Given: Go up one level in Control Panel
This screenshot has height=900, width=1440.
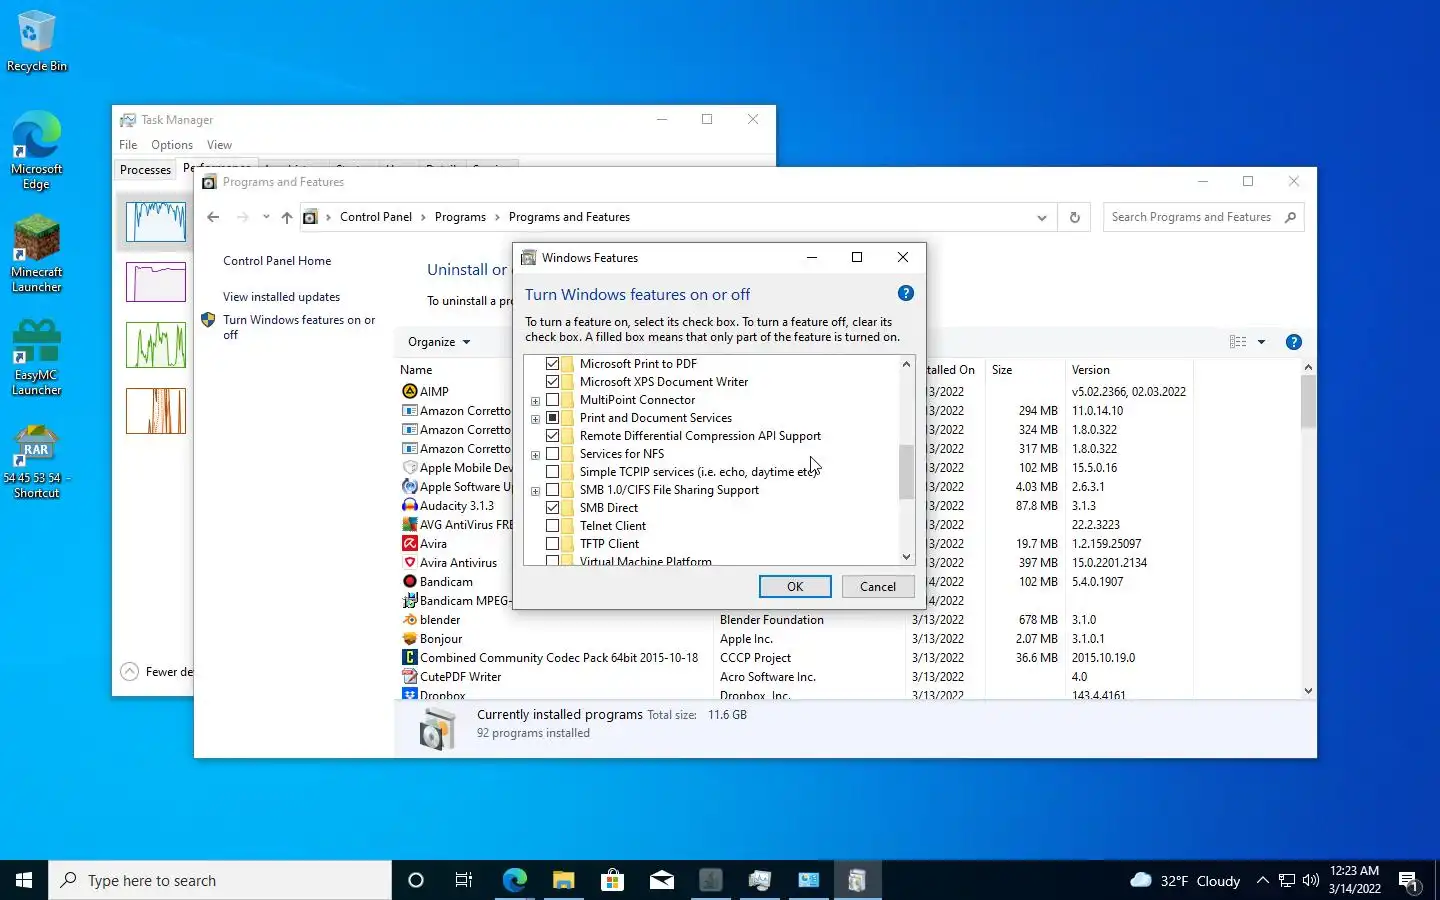Looking at the screenshot, I should point(287,217).
